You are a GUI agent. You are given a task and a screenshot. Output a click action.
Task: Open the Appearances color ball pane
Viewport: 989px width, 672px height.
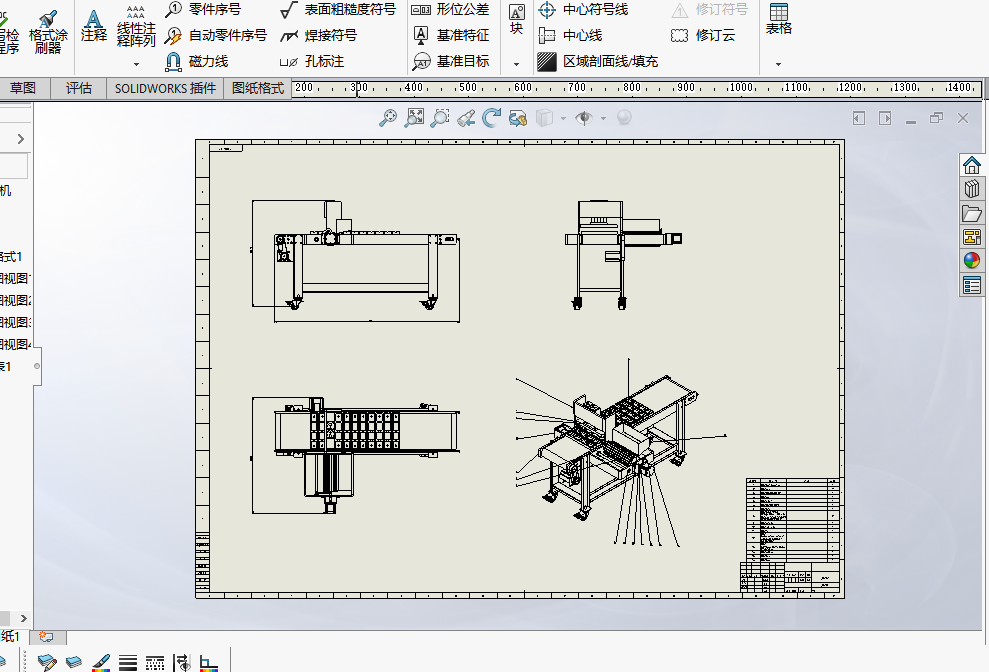972,261
